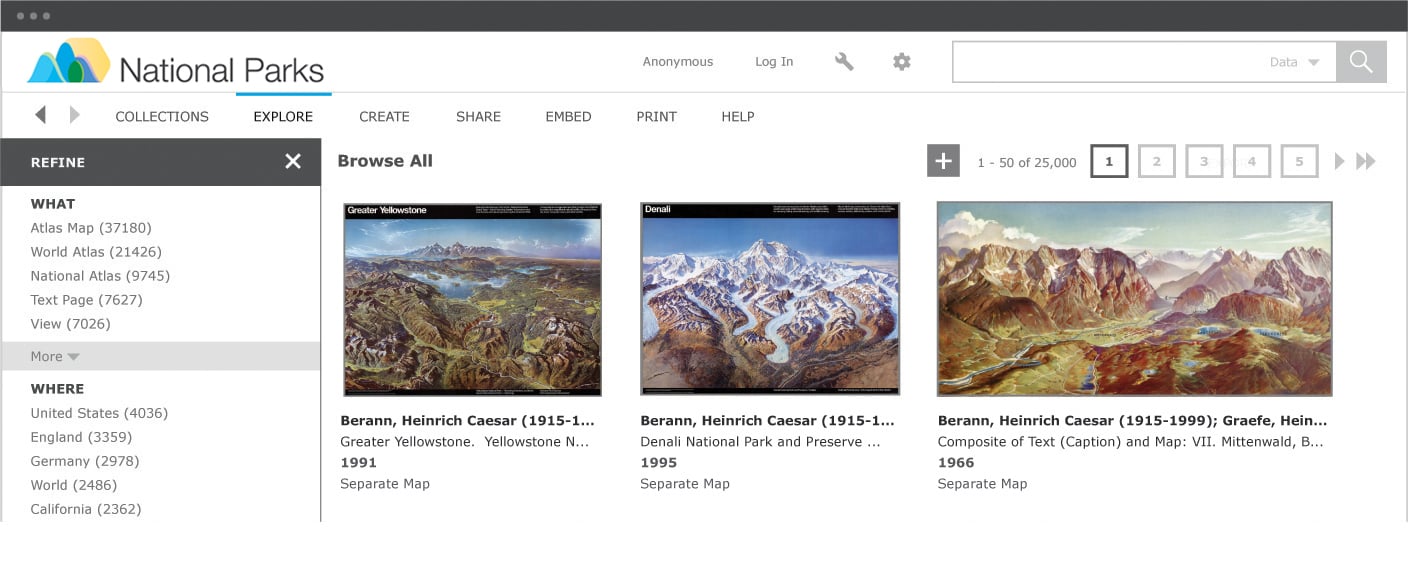Go to next results page arrow
The width and height of the screenshot is (1408, 576).
1340,161
